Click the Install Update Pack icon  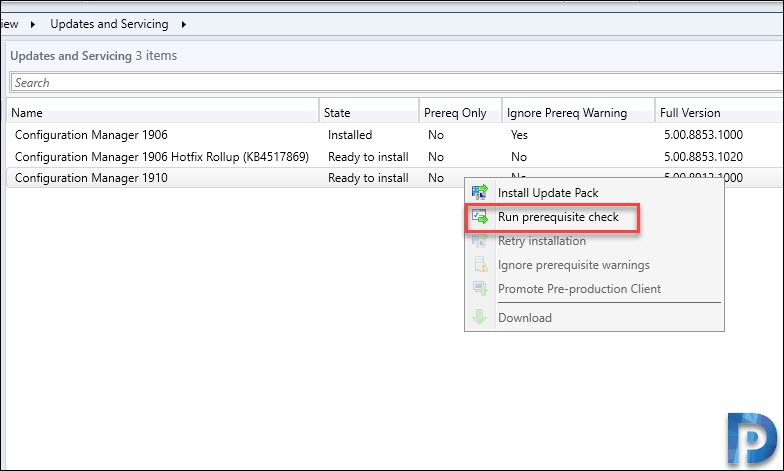point(480,192)
